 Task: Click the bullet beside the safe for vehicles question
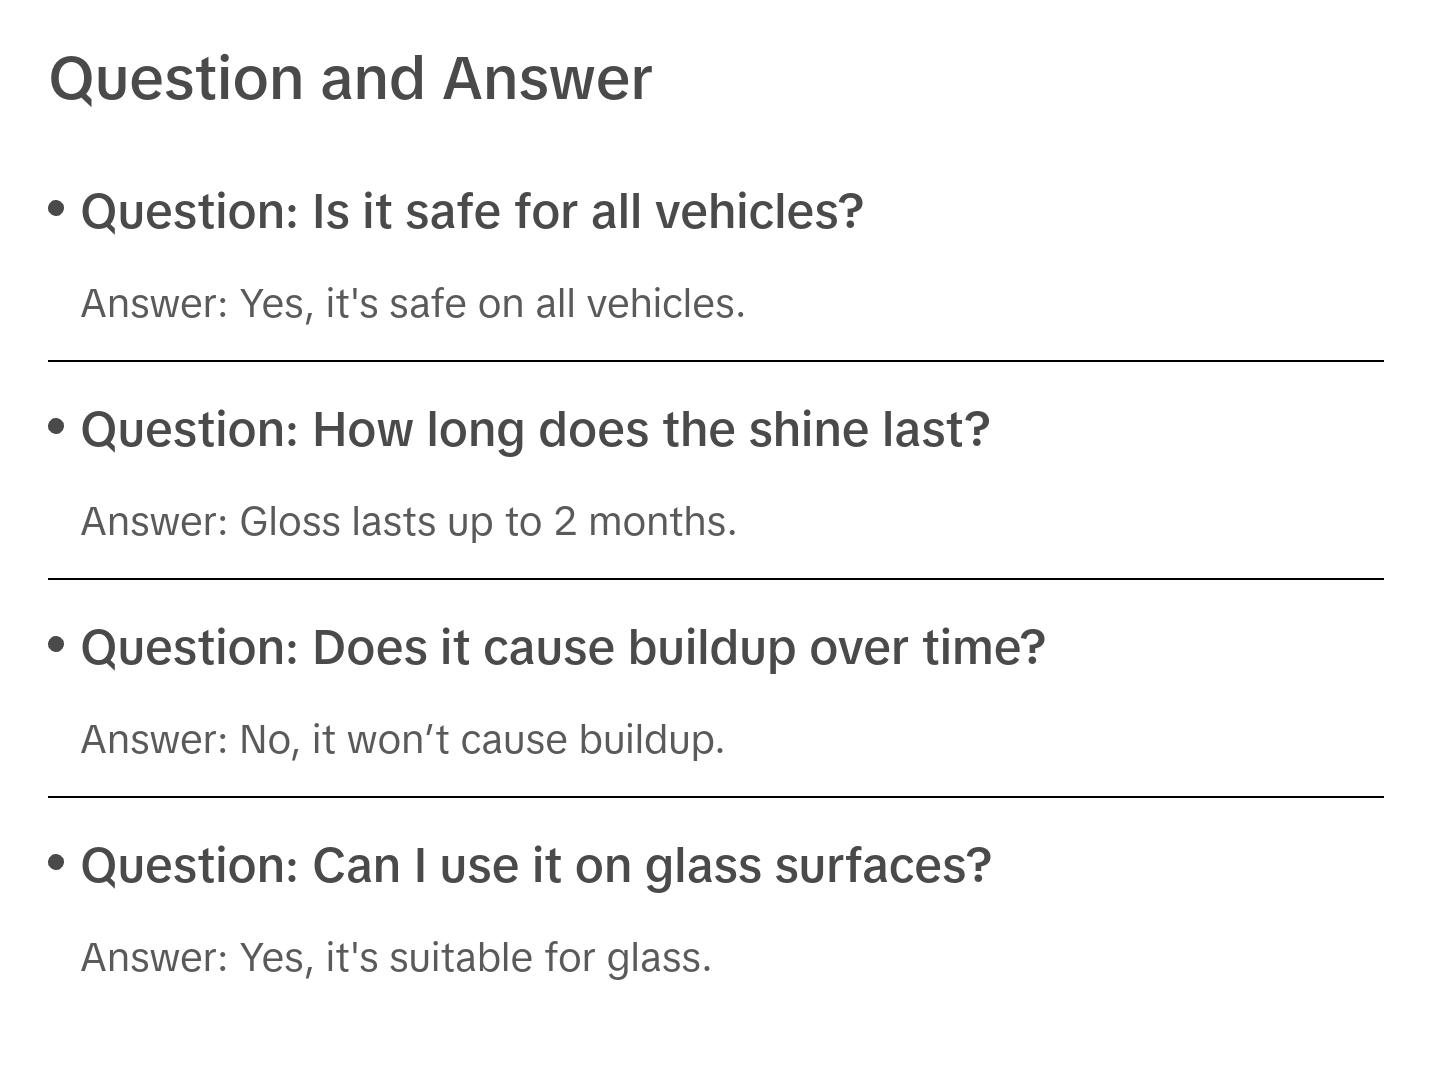[57, 209]
